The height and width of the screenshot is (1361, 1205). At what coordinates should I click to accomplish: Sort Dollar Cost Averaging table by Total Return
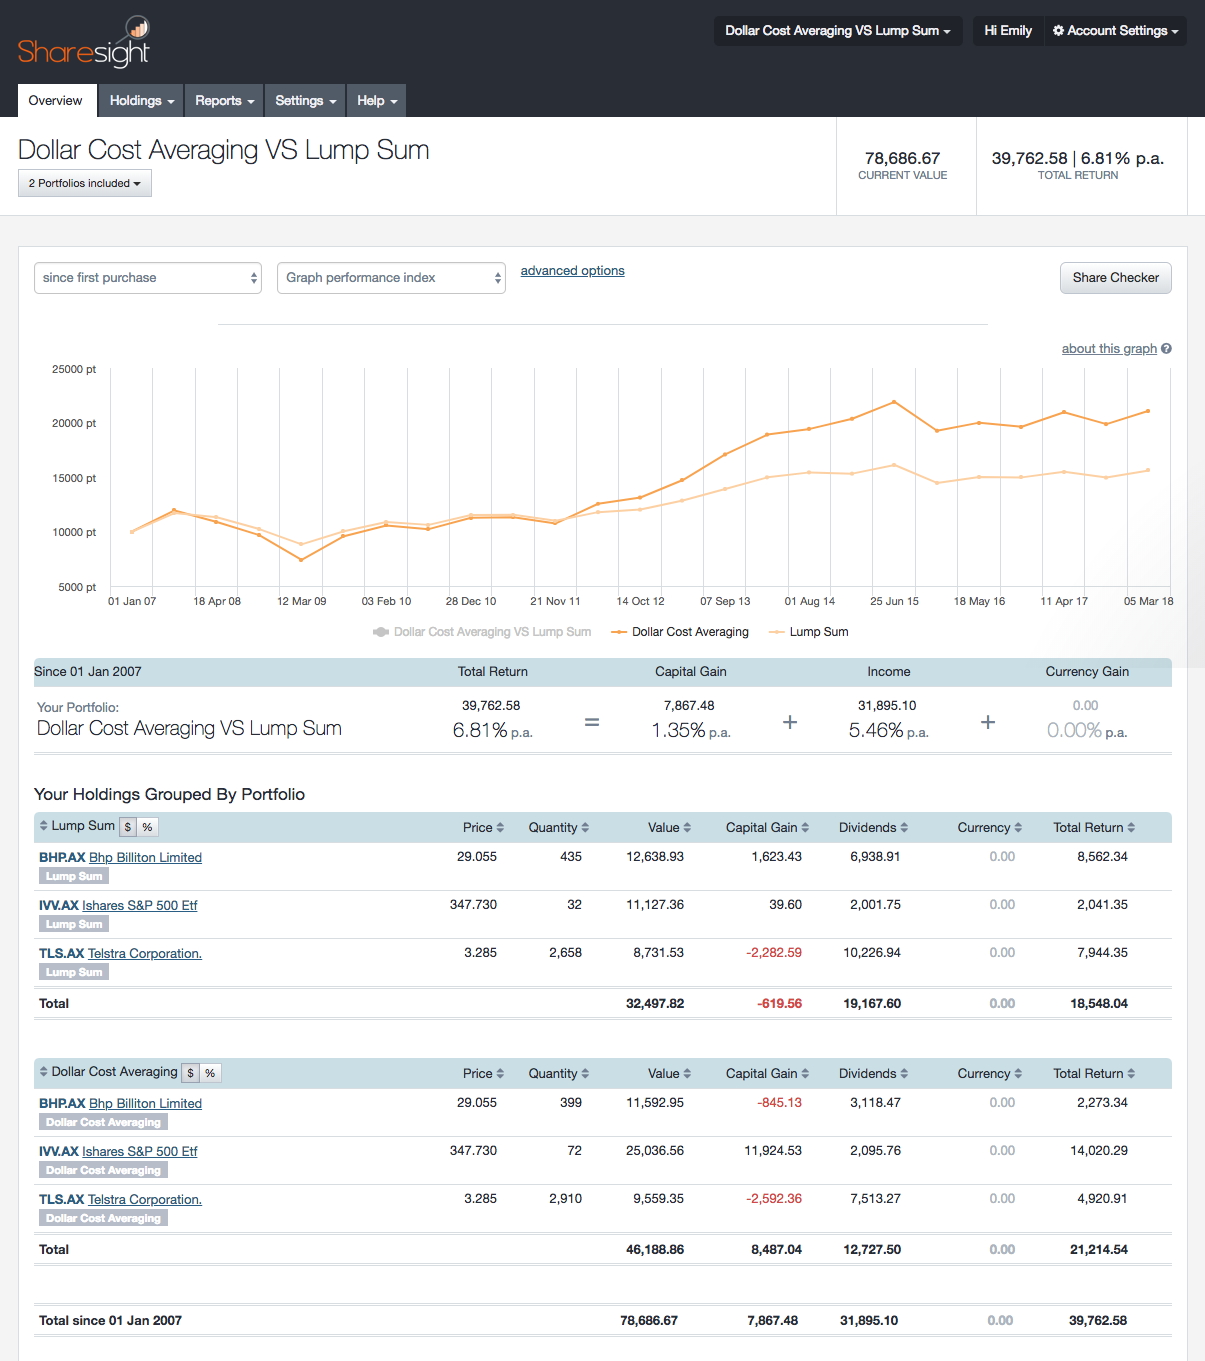1094,1073
